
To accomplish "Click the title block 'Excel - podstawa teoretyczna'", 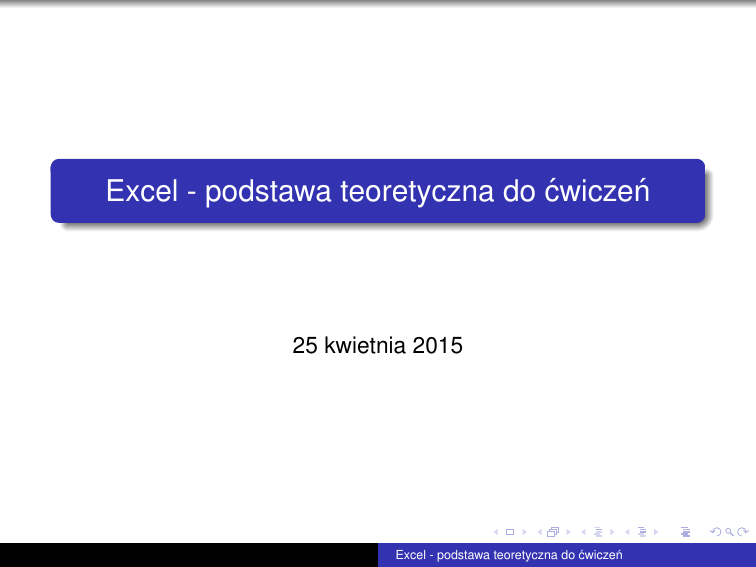I will point(378,190).
